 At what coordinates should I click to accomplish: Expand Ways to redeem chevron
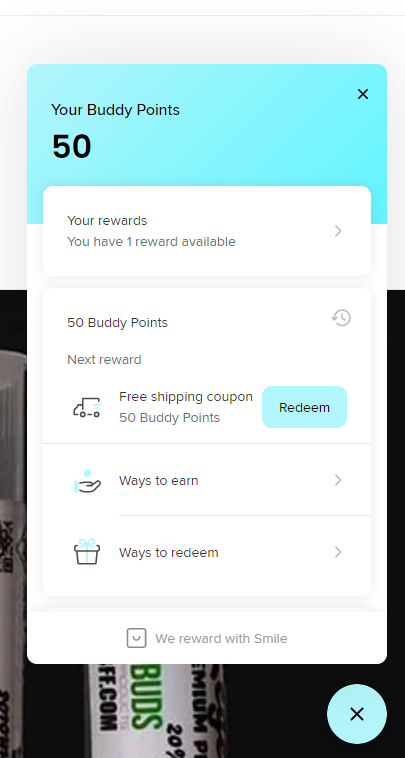(338, 552)
